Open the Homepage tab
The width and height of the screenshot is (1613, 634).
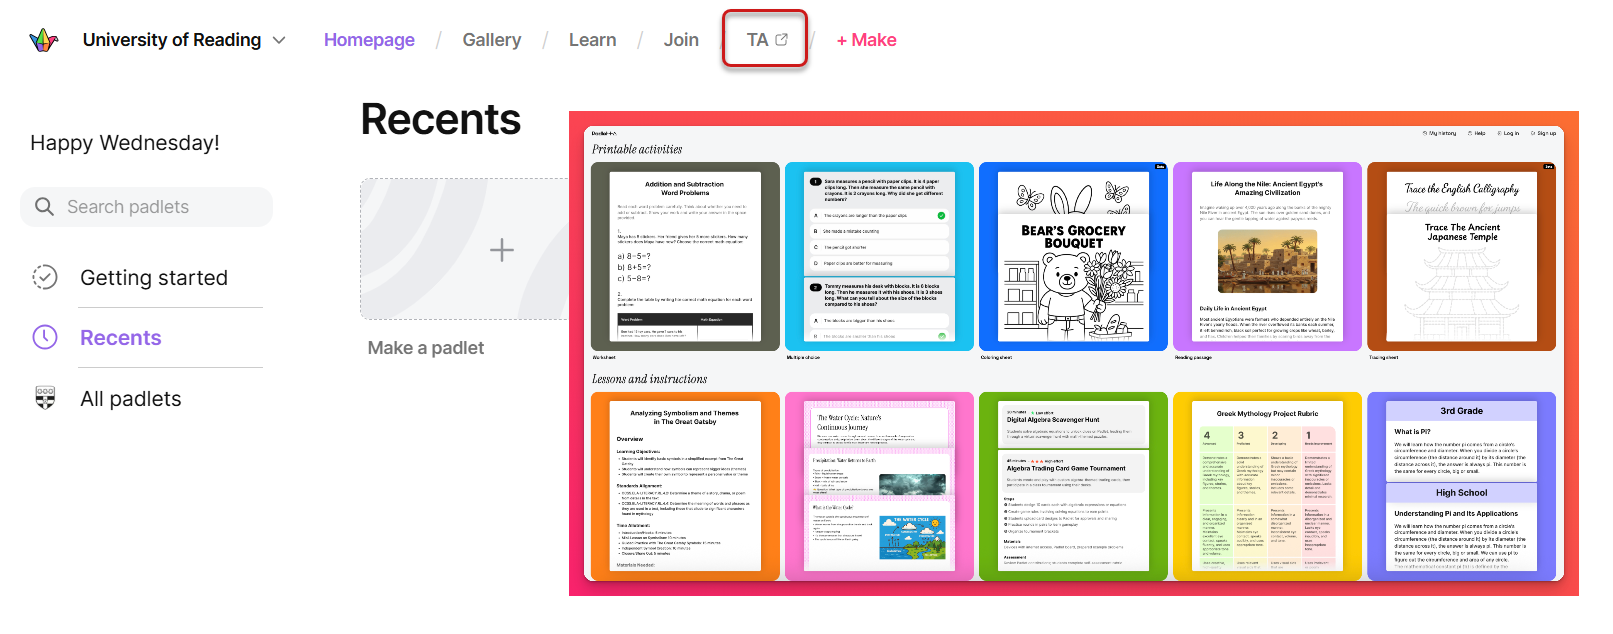(369, 40)
